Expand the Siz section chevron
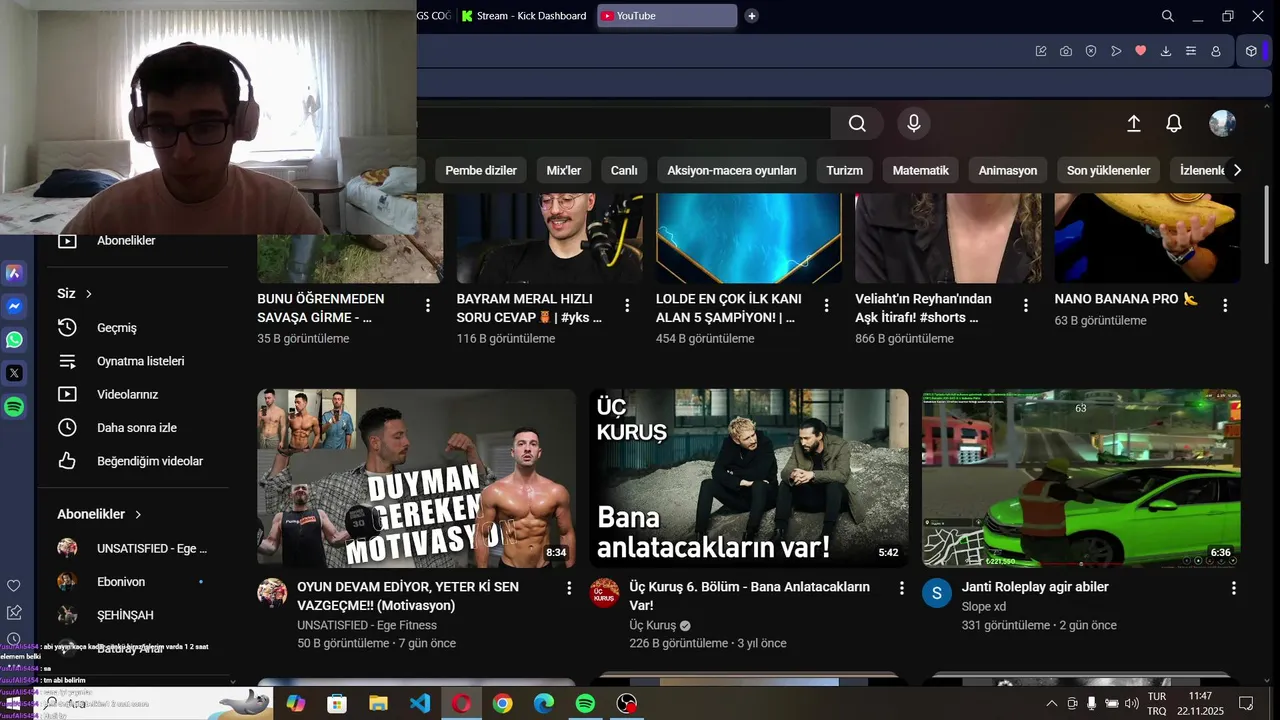Viewport: 1280px width, 720px height. 89,294
